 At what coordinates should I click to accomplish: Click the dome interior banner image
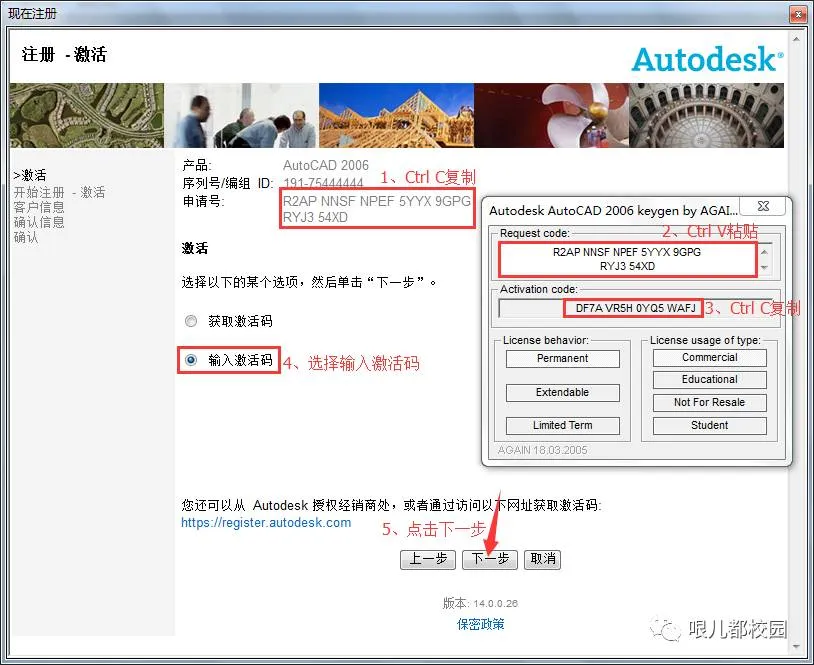(x=707, y=115)
